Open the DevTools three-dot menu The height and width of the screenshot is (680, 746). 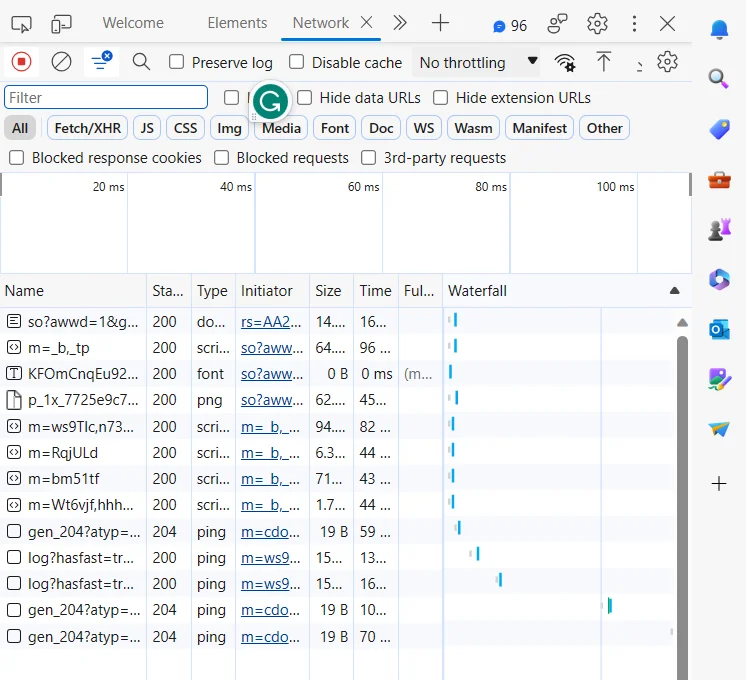634,23
